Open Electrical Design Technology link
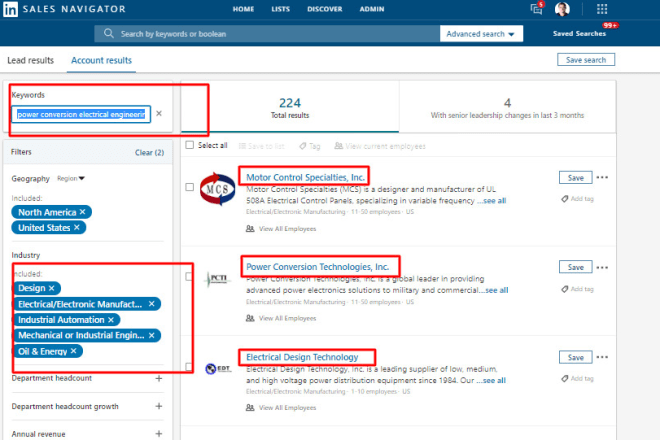The image size is (660, 440). coord(302,357)
